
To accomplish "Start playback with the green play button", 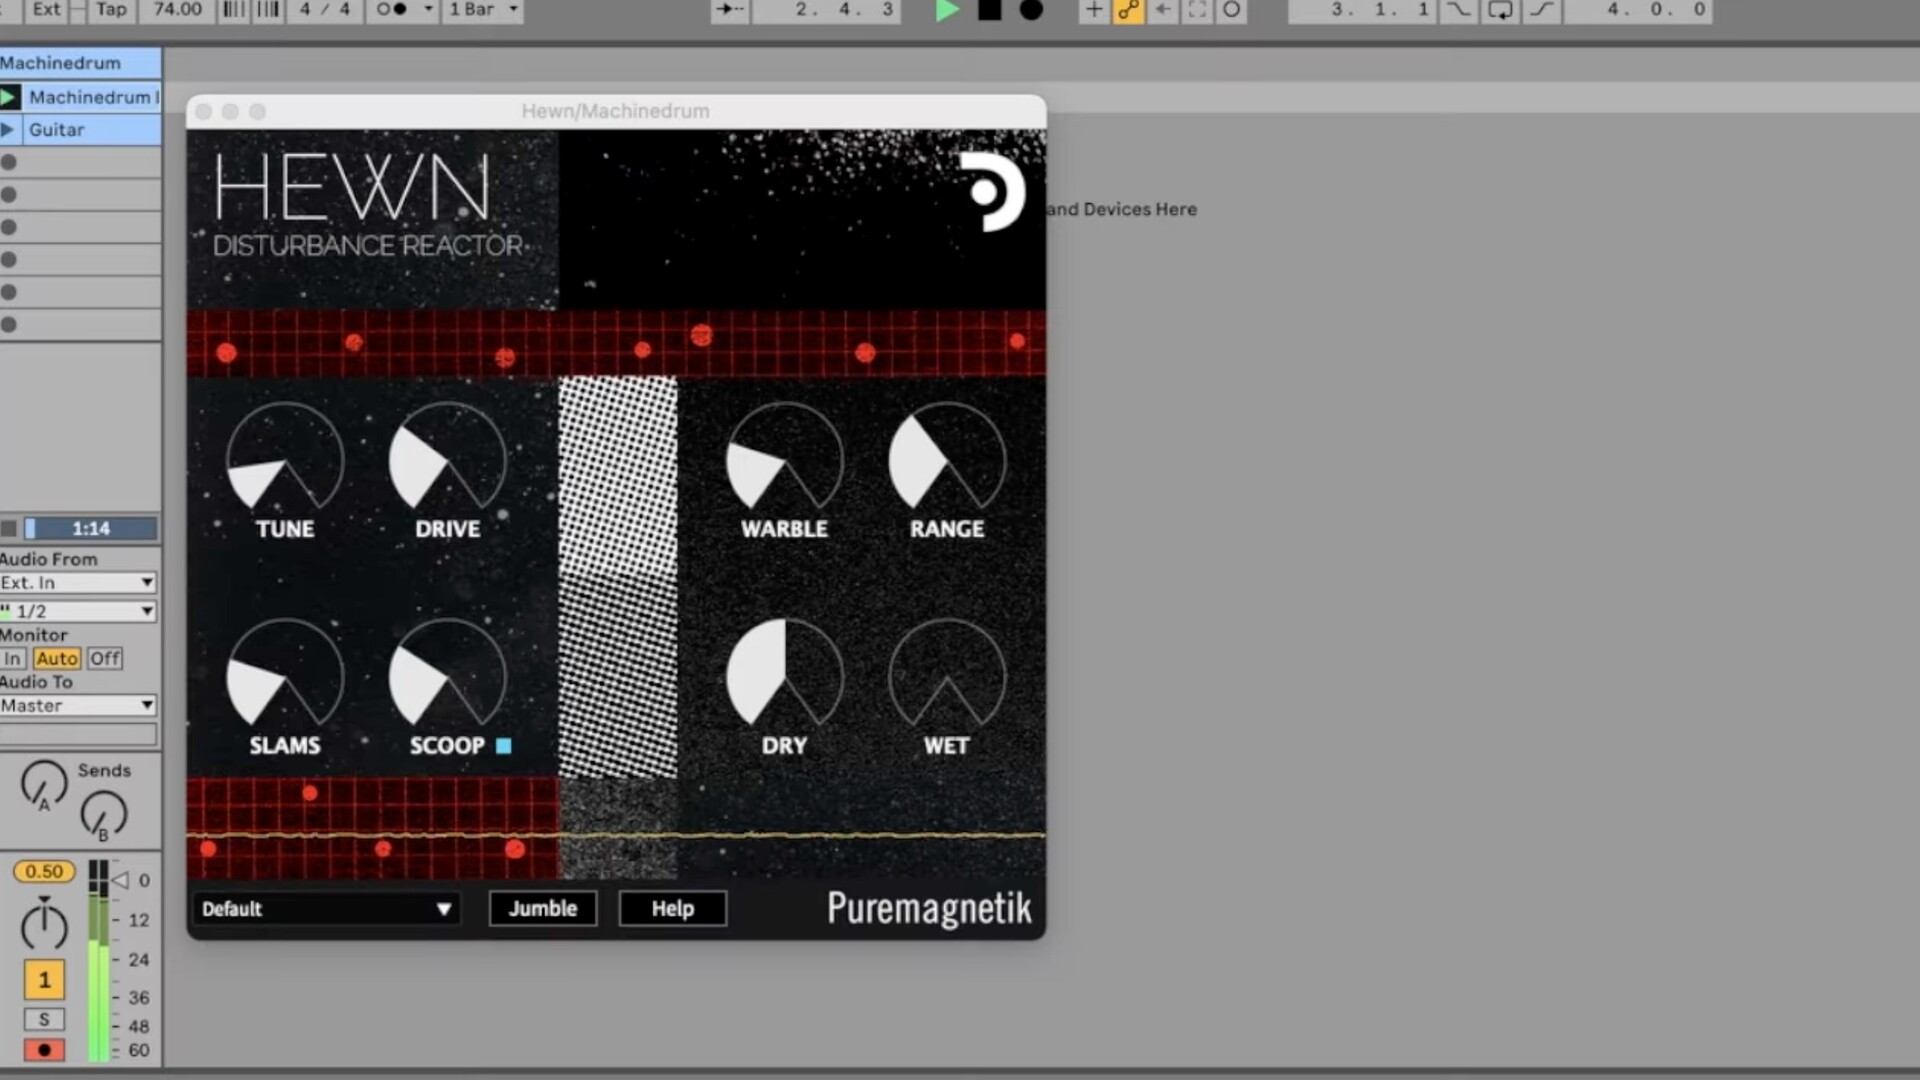I will click(947, 10).
